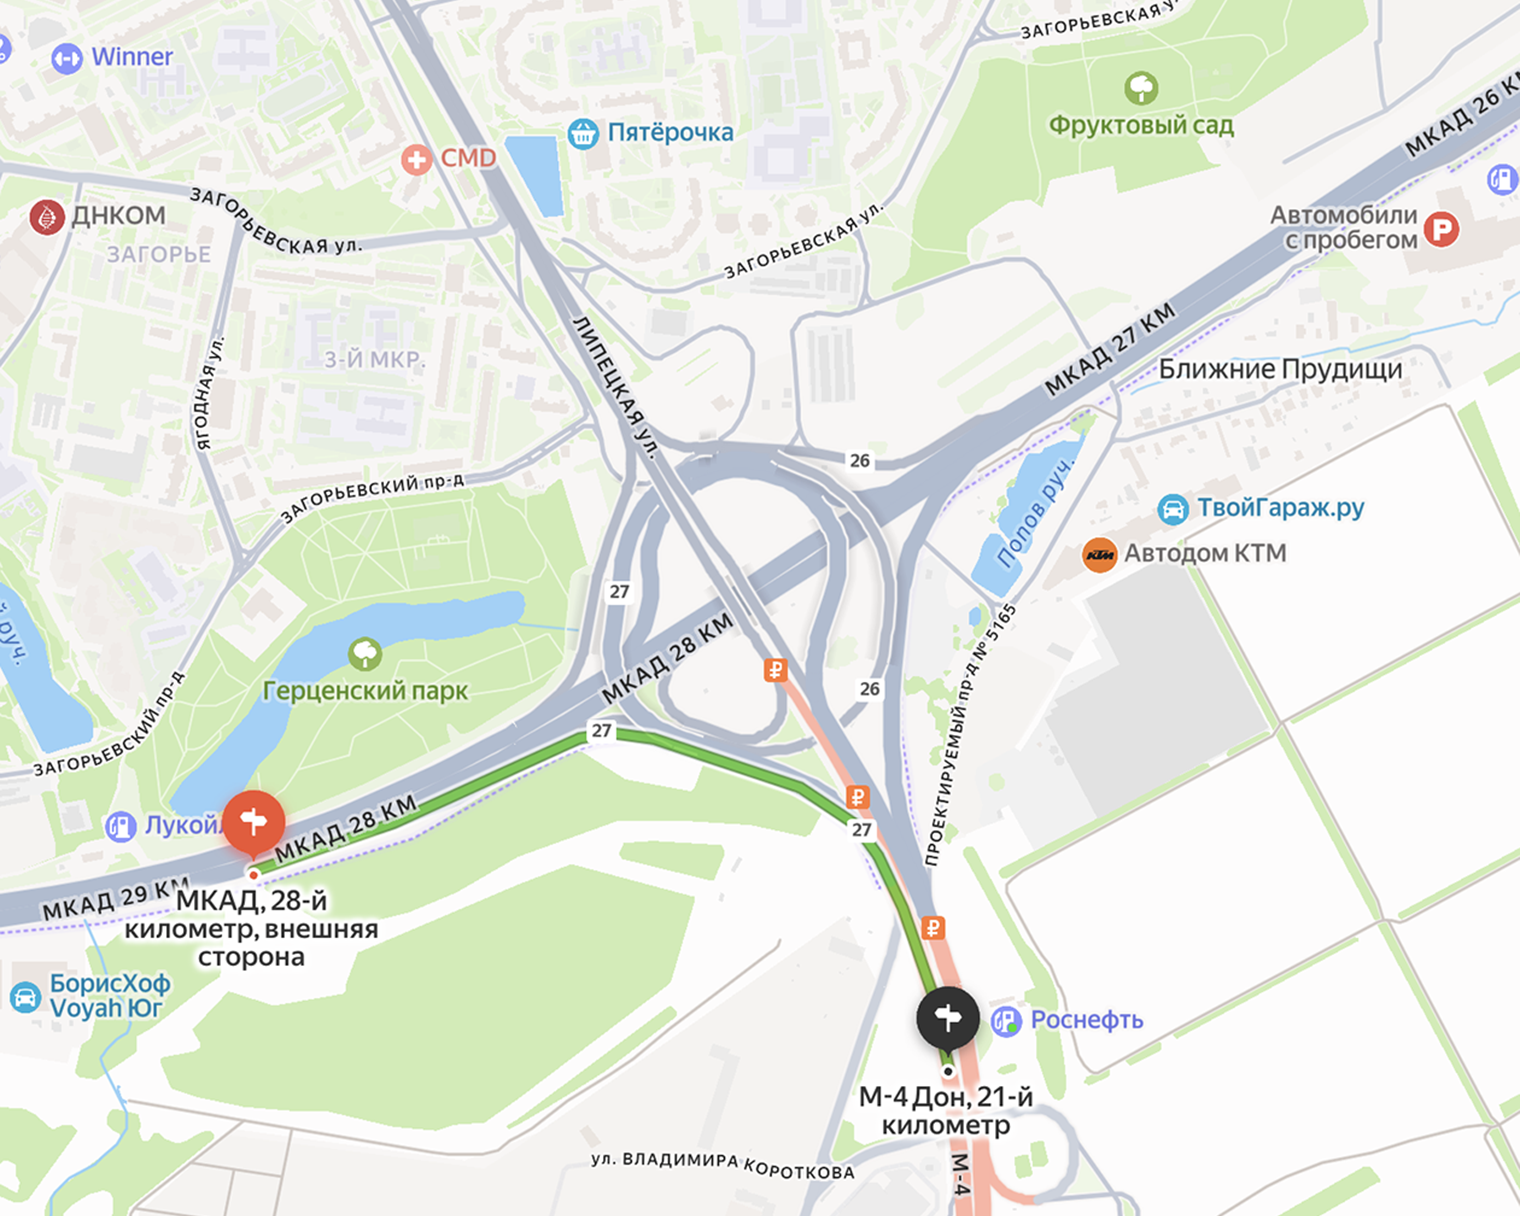Image resolution: width=1520 pixels, height=1216 pixels.
Task: Select the toll ruble marker above Роснефть
Action: (933, 928)
